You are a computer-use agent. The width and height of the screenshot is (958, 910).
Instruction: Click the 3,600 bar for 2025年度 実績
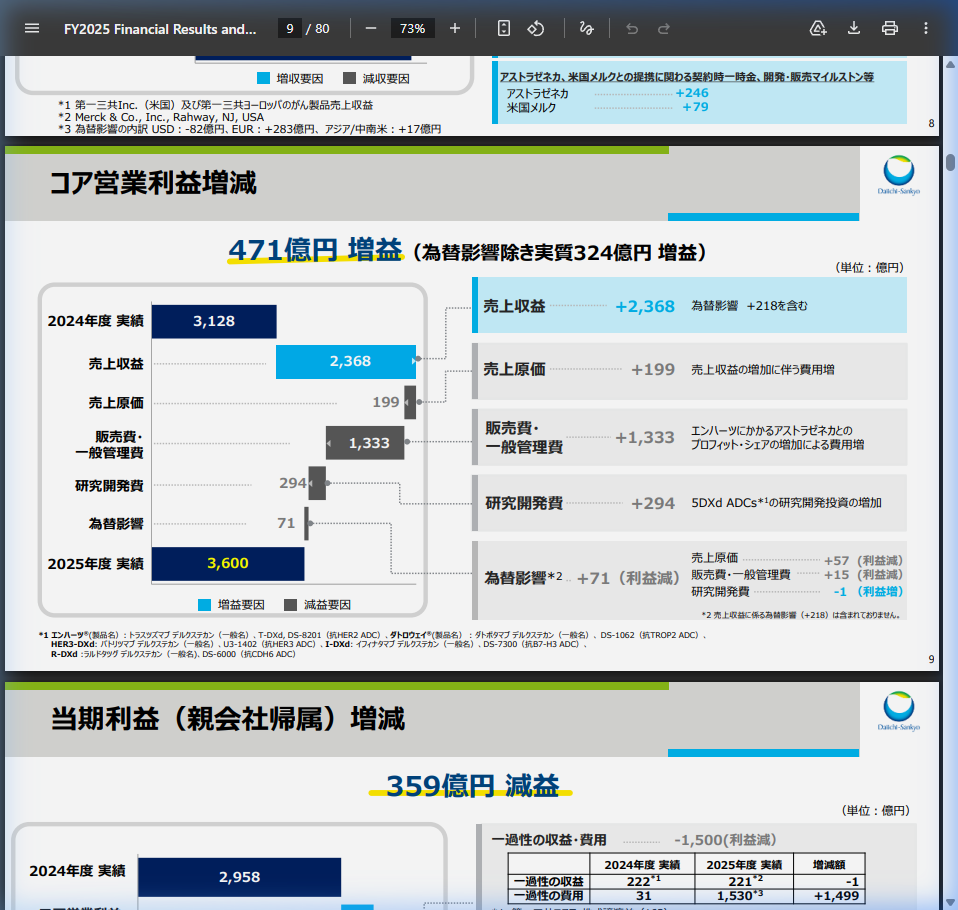click(228, 563)
